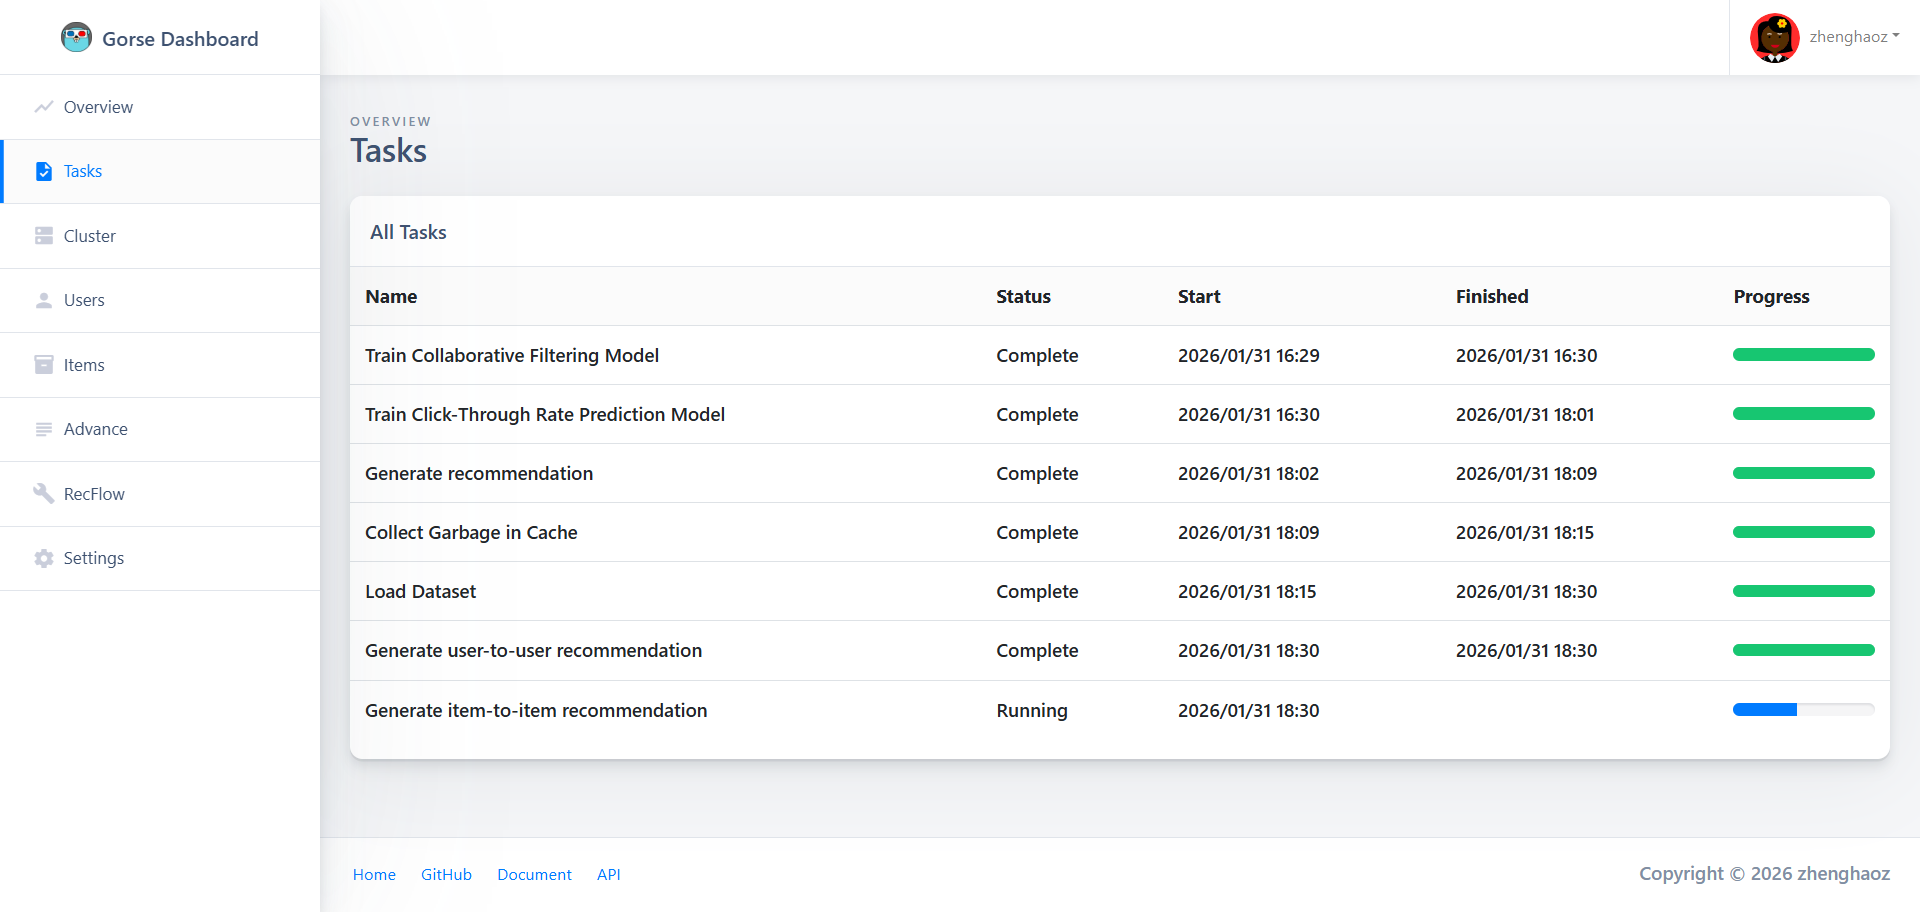Viewport: 1920px width, 912px height.
Task: Open the Document footer link
Action: [x=534, y=874]
